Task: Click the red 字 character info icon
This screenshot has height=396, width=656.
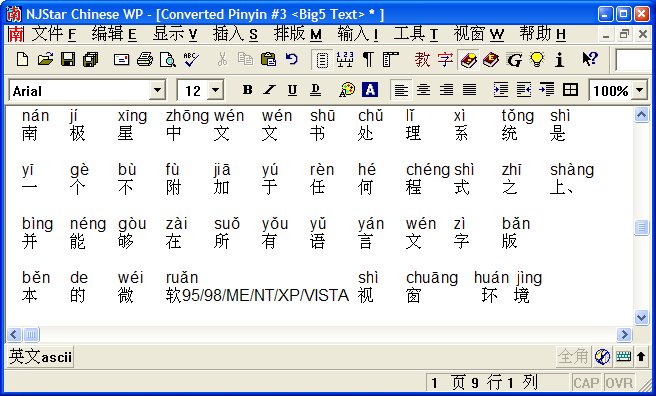Action: tap(445, 60)
